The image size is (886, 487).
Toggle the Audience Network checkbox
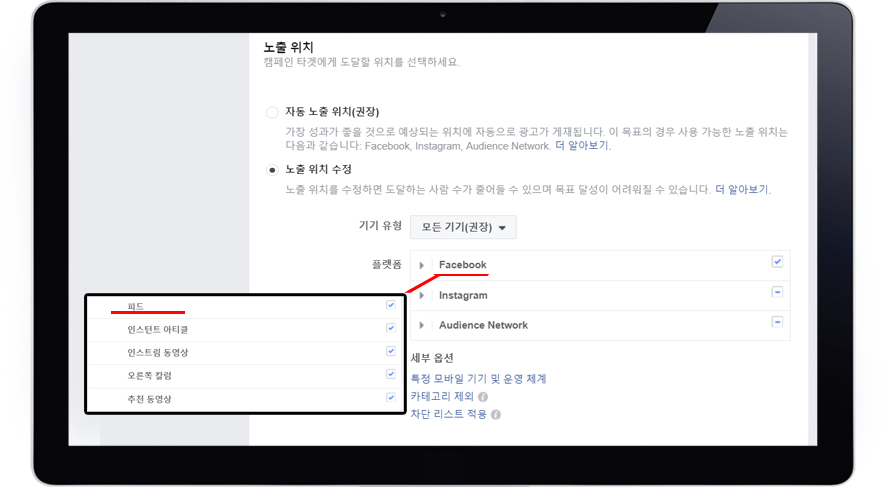pos(778,322)
